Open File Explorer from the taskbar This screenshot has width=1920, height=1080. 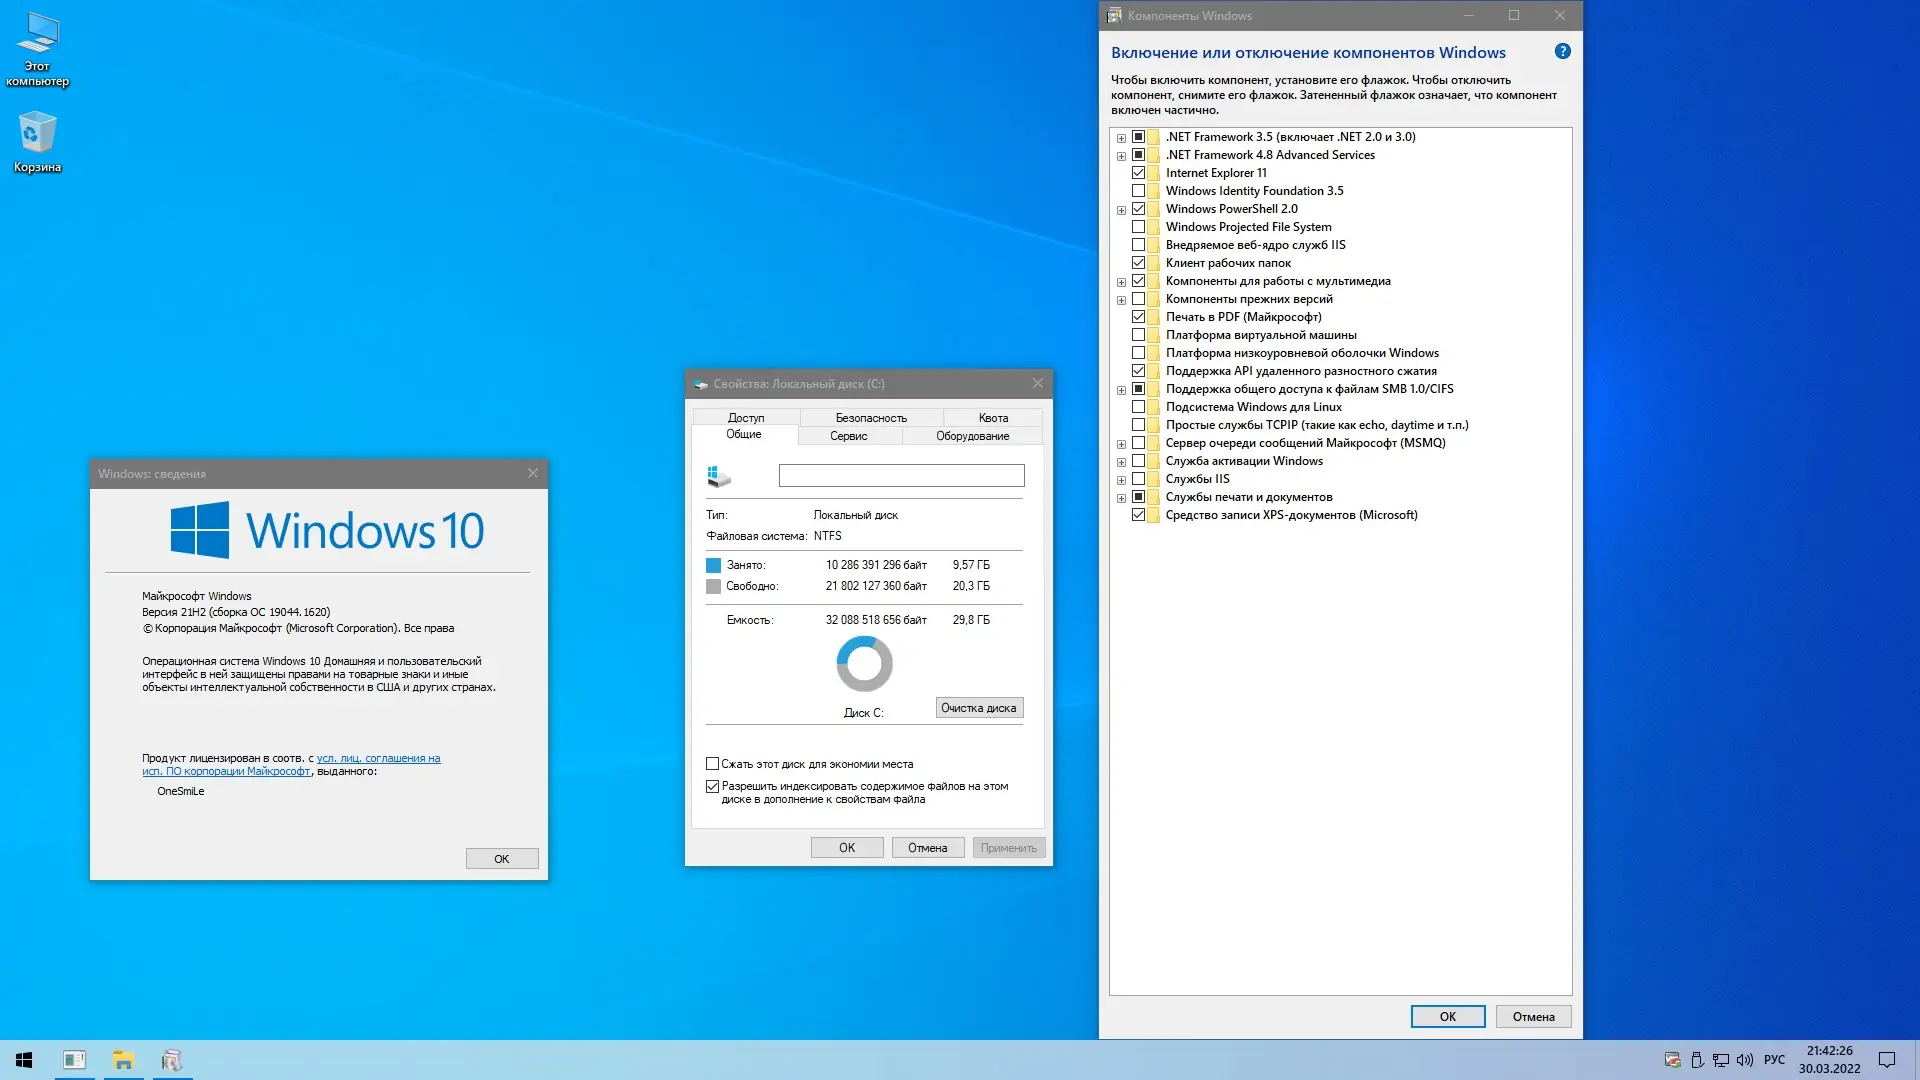tap(123, 1060)
